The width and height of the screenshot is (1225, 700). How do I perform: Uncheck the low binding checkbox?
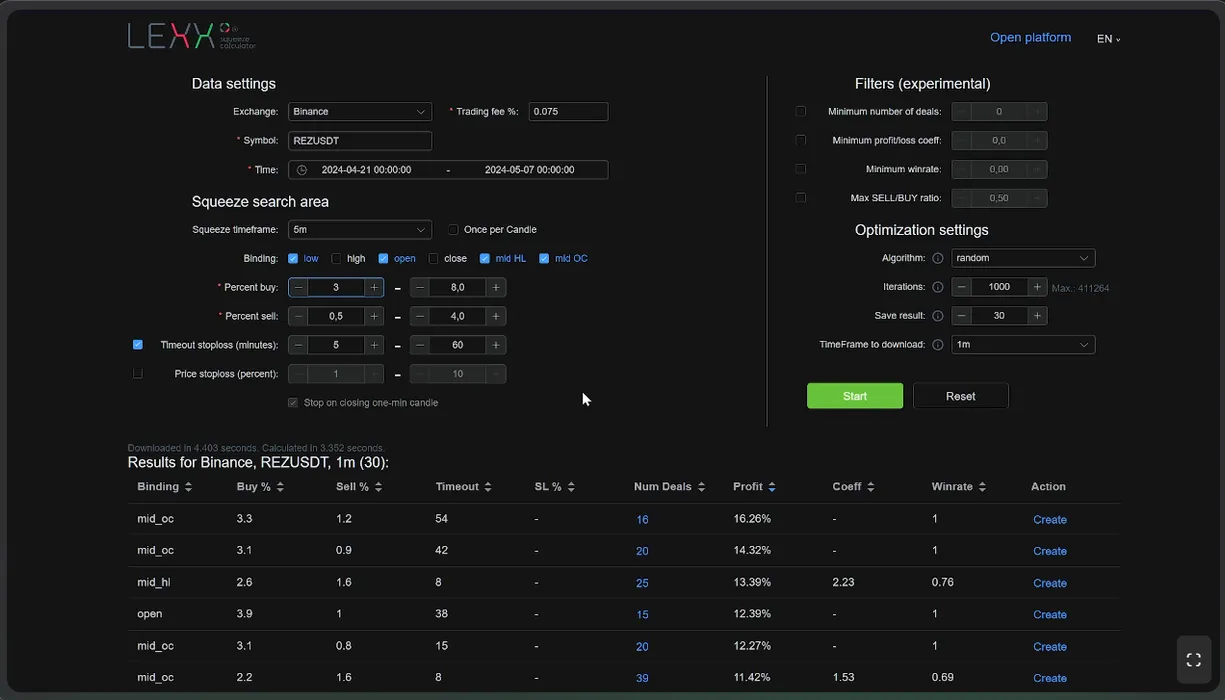[293, 258]
